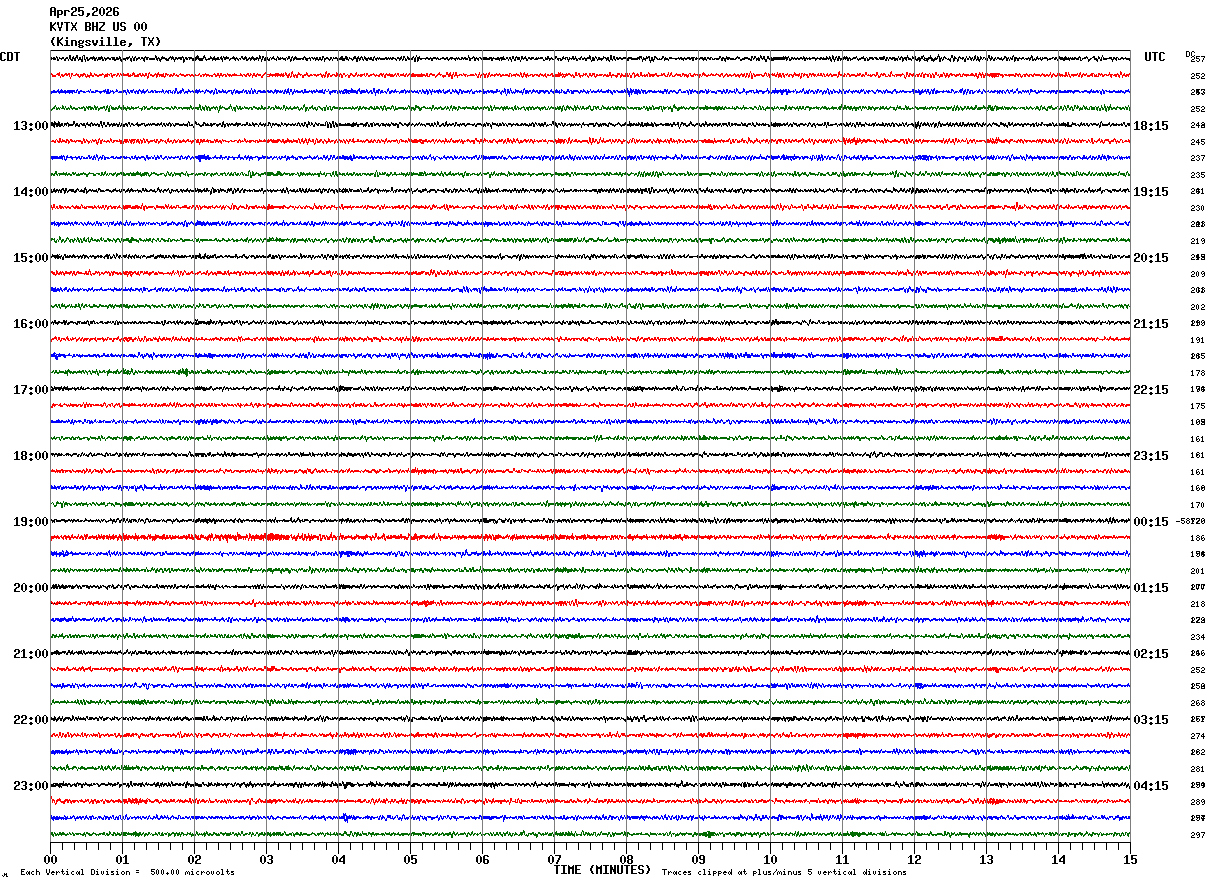The height and width of the screenshot is (886, 1210).
Task: Click the 20:15 UTC row label
Action: point(1151,258)
